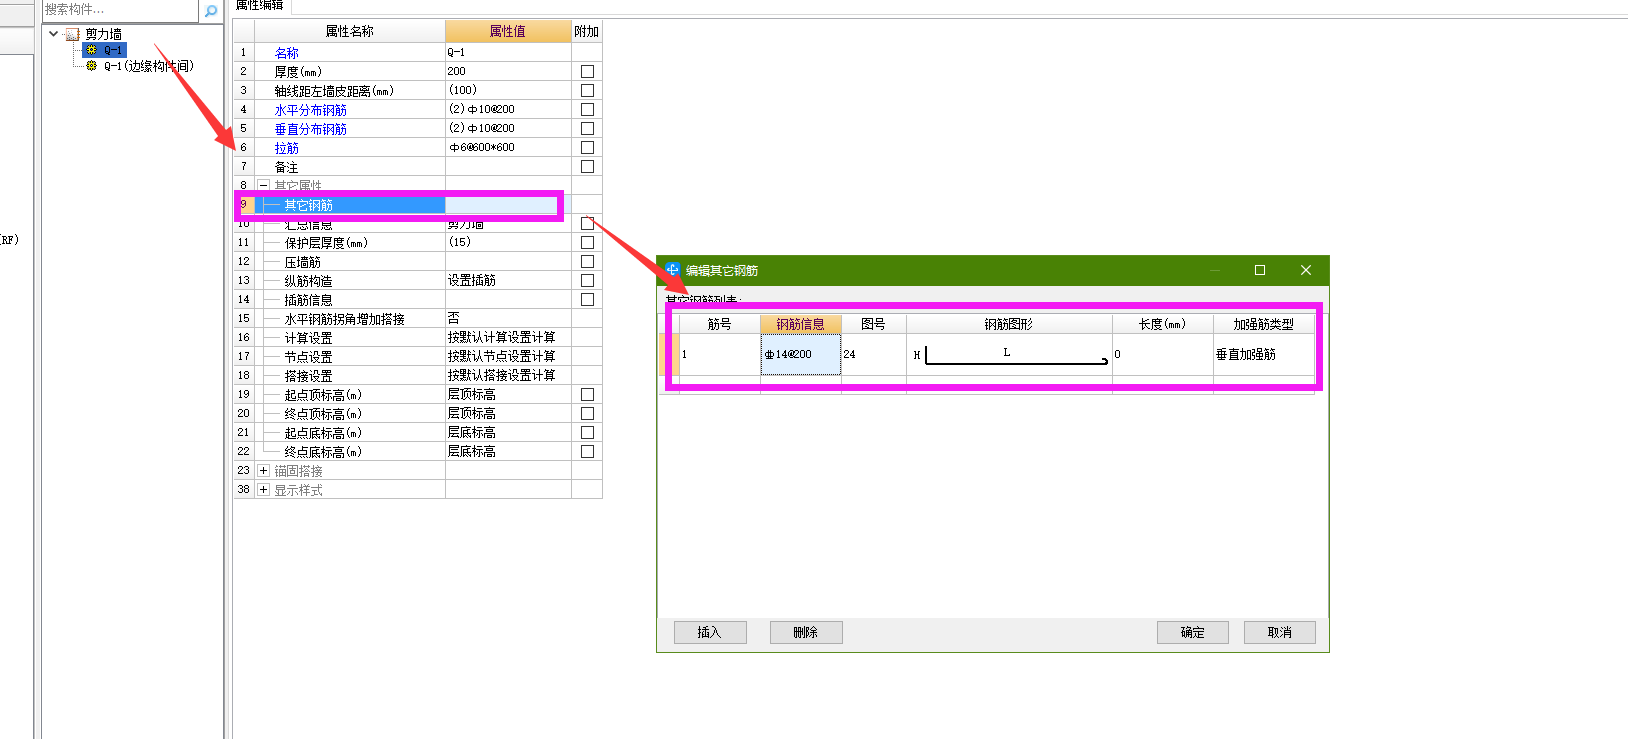Toggle the 保护层厚度 附加 checkbox
The height and width of the screenshot is (739, 1628).
pos(587,243)
